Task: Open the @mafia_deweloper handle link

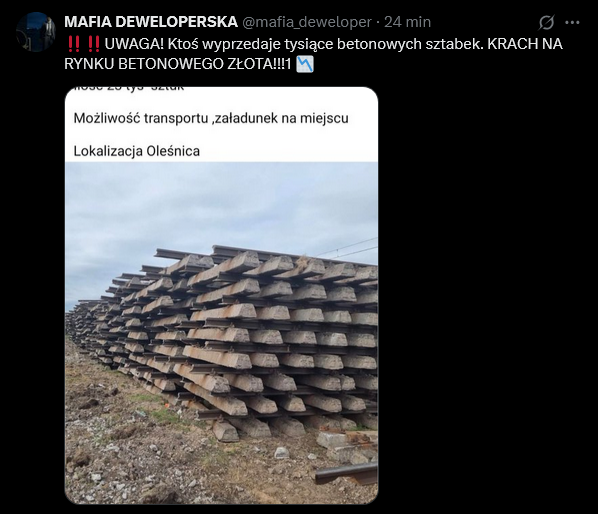Action: [307, 22]
